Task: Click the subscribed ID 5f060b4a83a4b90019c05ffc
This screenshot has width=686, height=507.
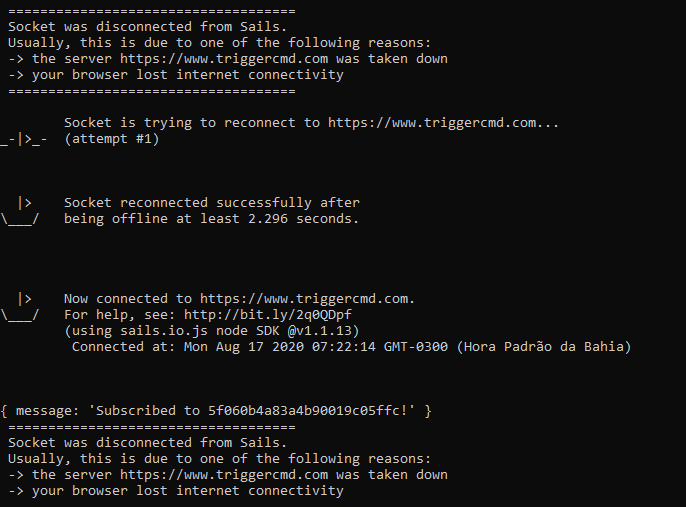Action: pyautogui.click(x=304, y=410)
